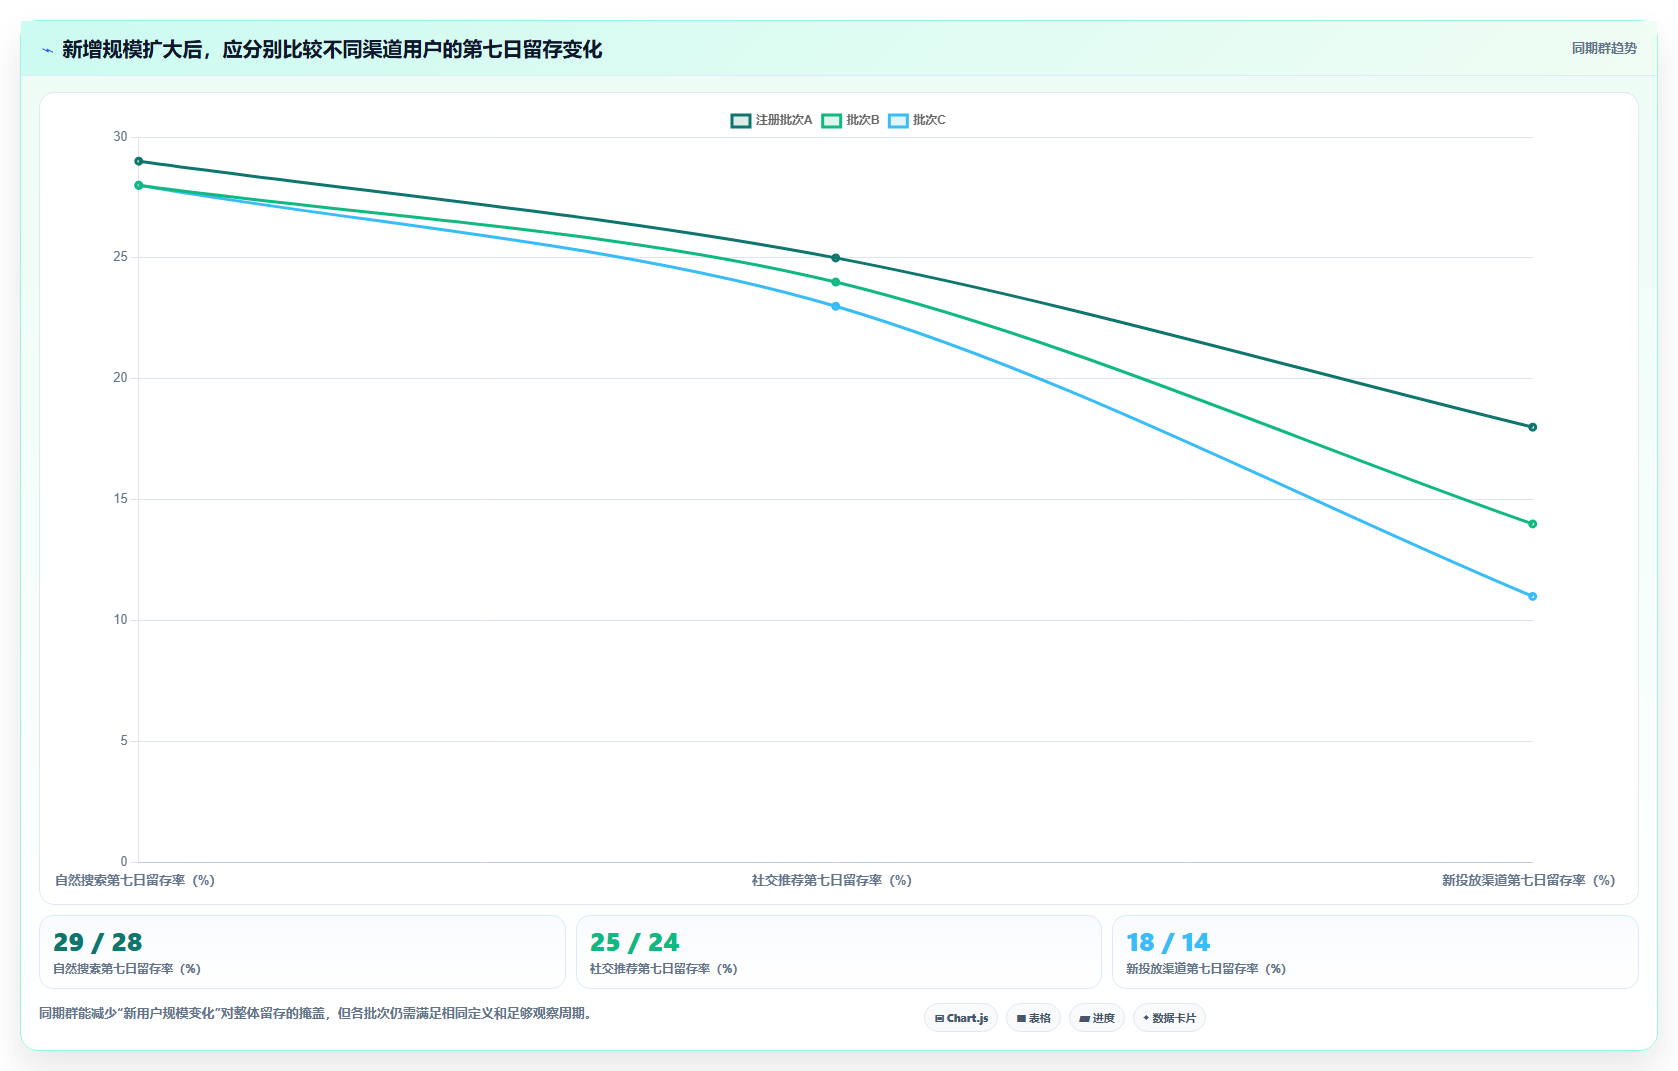This screenshot has width=1678, height=1071.
Task: Click the 表格 chip
Action: pos(1033,1018)
